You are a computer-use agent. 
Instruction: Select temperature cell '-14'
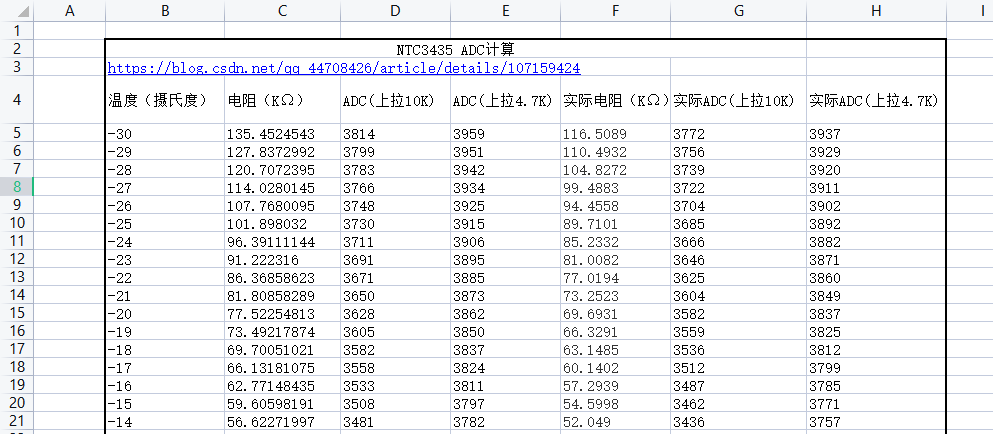[165, 422]
